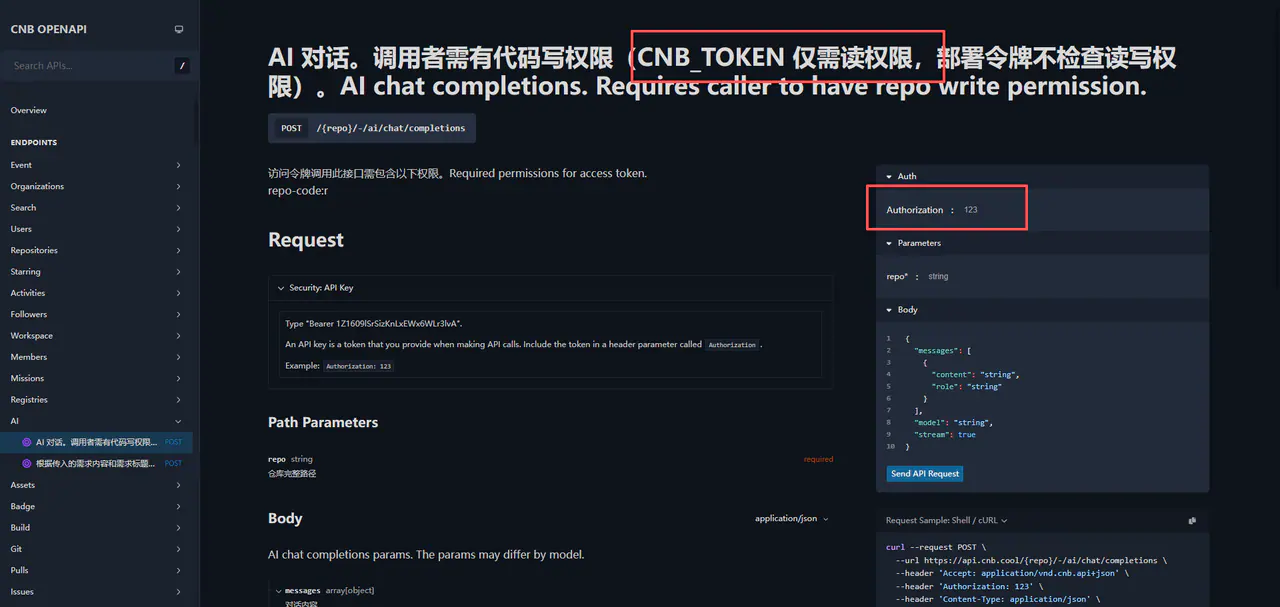Viewport: 1280px width, 607px height.
Task: Expand the Workspace endpoints group
Action: [x=96, y=336]
